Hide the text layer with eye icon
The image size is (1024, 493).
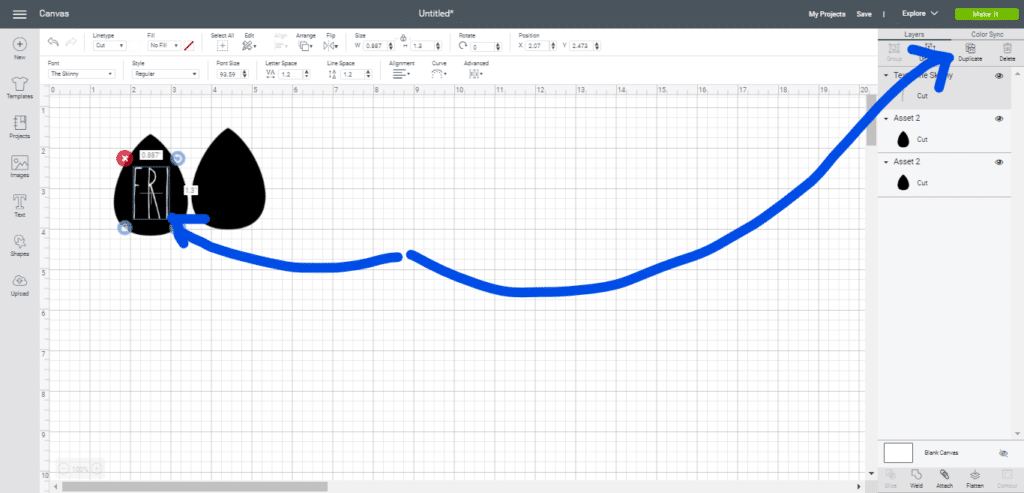coord(999,76)
